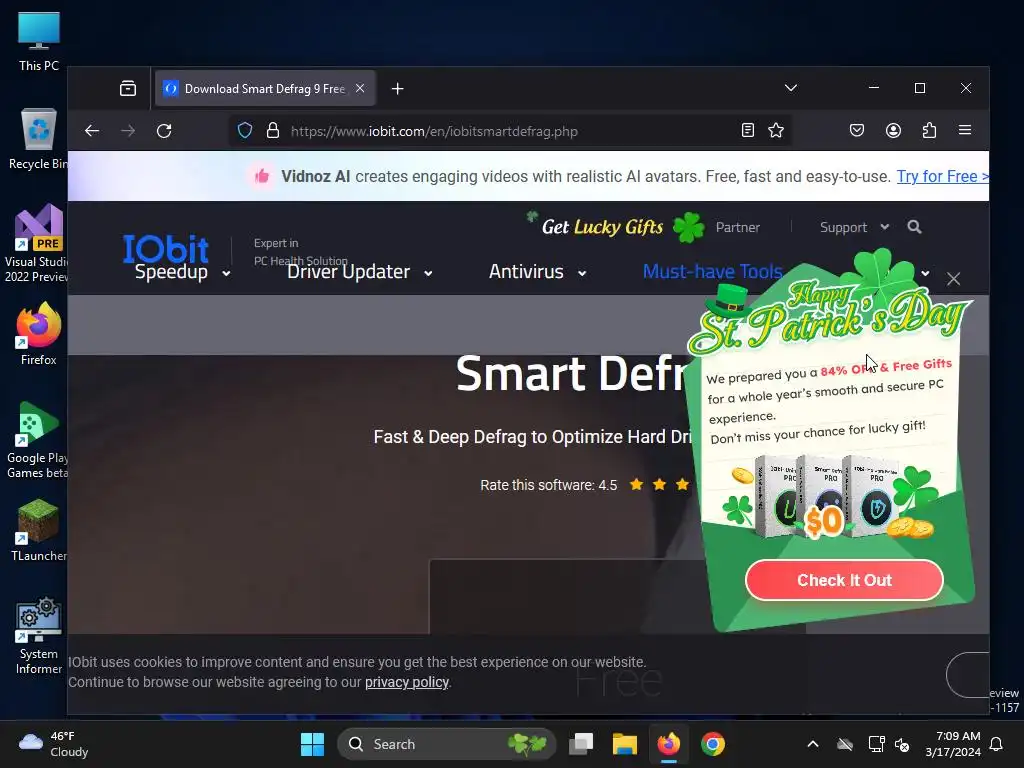The width and height of the screenshot is (1024, 768).
Task: Select the Download Smart Defrag 9 Free tab
Action: [264, 88]
